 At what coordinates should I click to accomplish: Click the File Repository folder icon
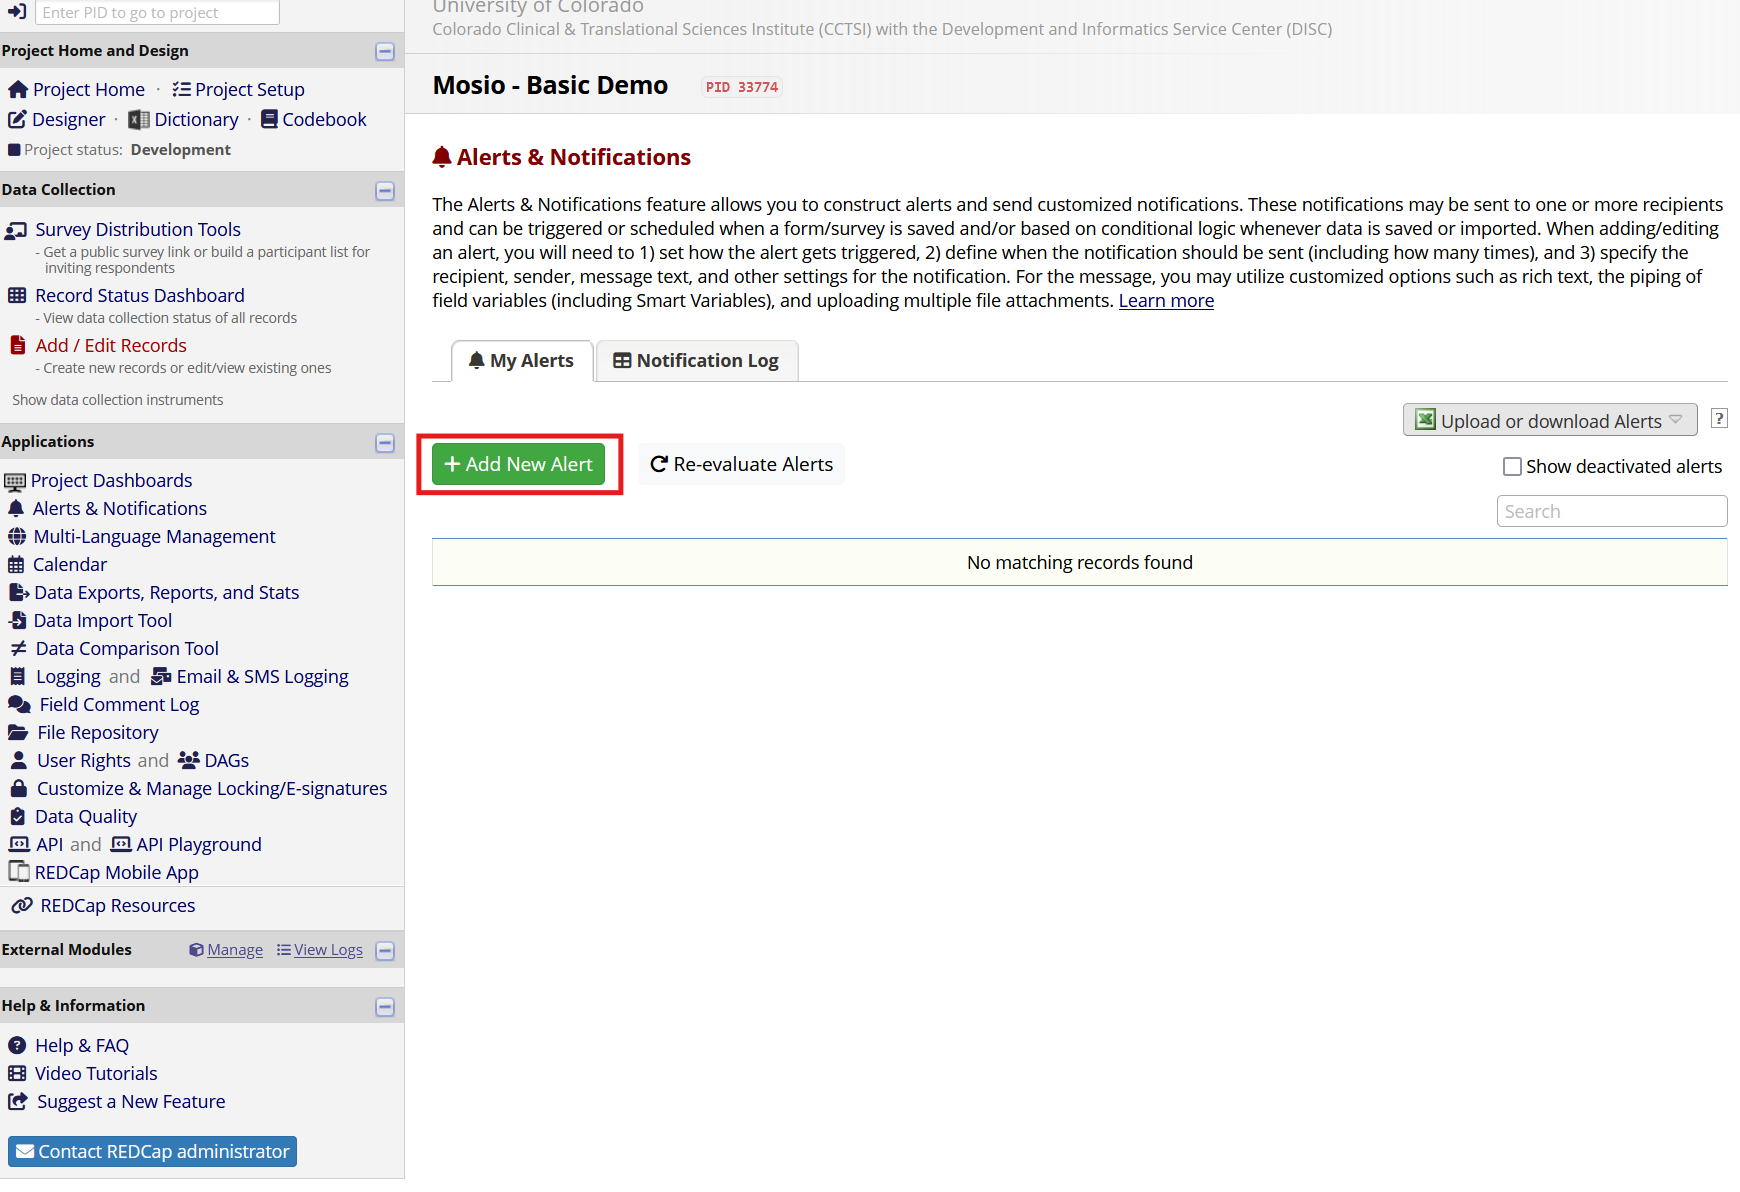pyautogui.click(x=18, y=732)
